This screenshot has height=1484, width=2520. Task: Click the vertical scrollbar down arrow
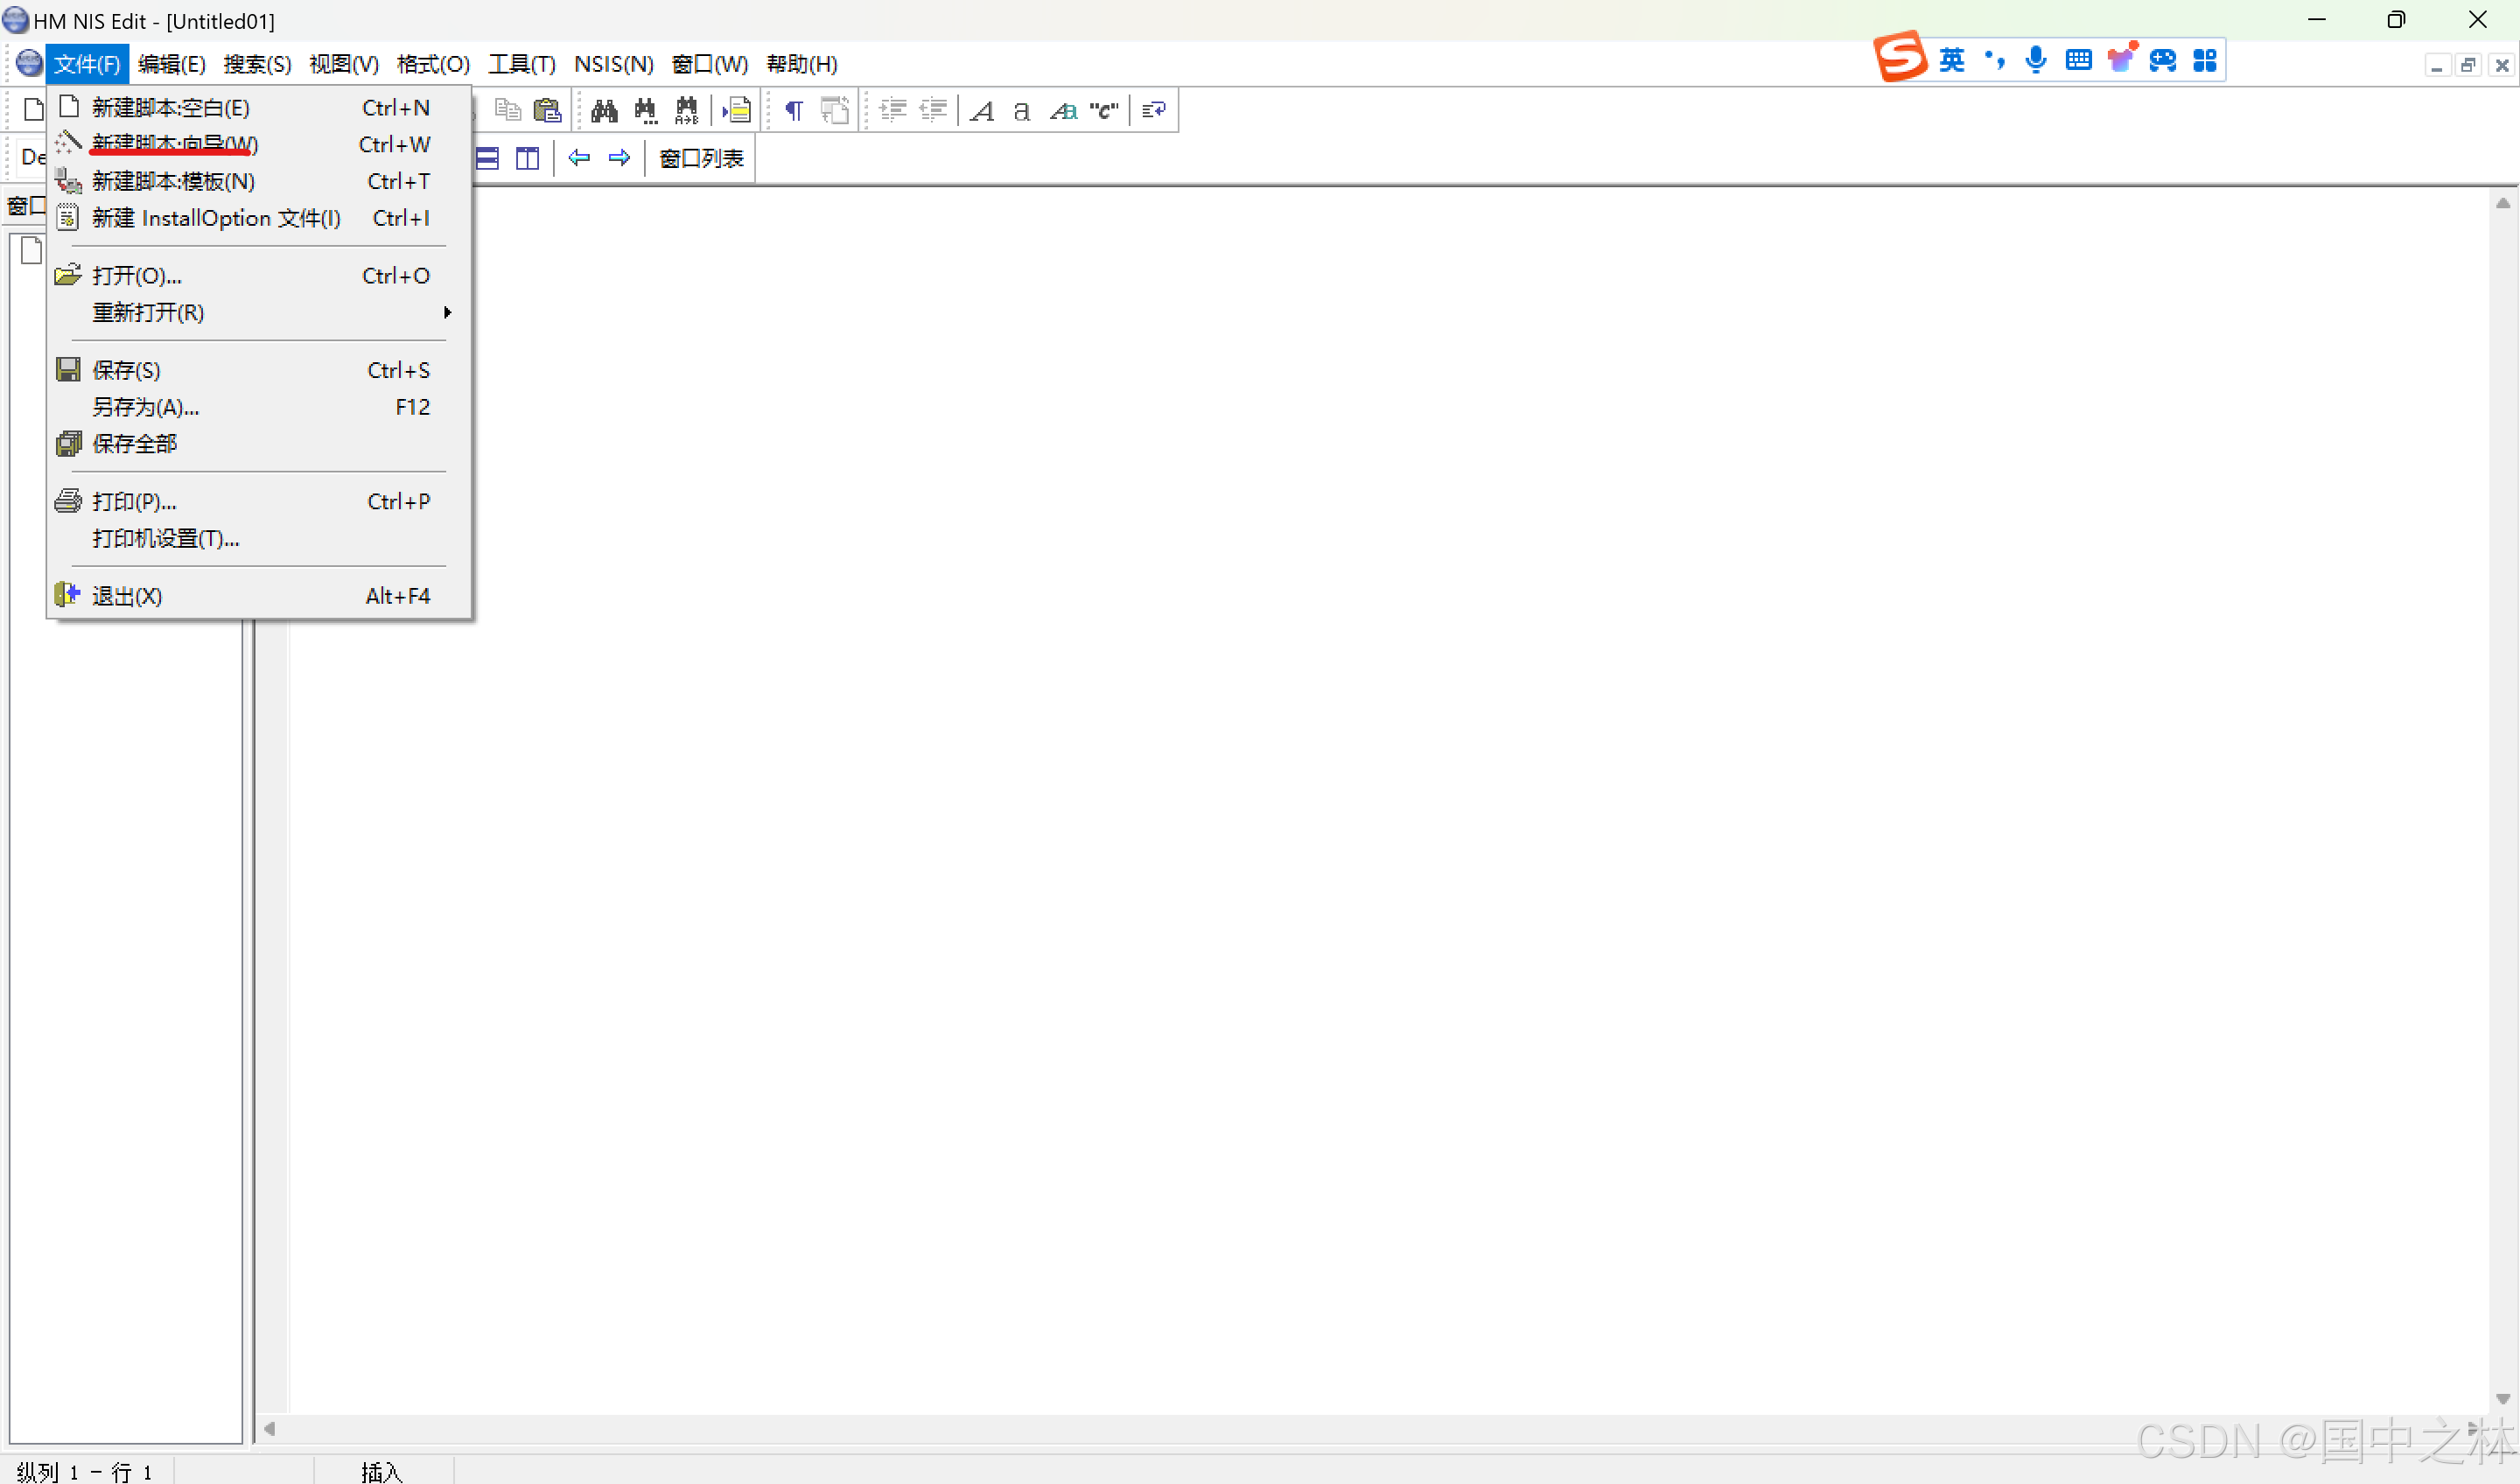[2502, 1399]
